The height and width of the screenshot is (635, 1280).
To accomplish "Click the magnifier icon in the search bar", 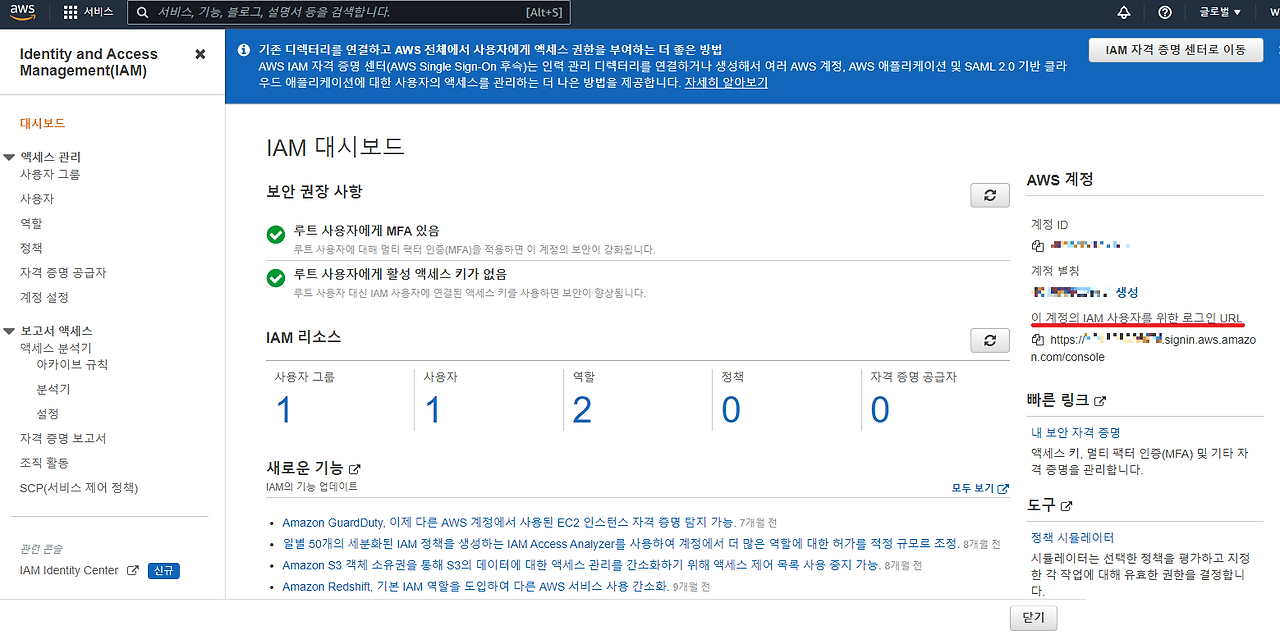I will [x=143, y=13].
